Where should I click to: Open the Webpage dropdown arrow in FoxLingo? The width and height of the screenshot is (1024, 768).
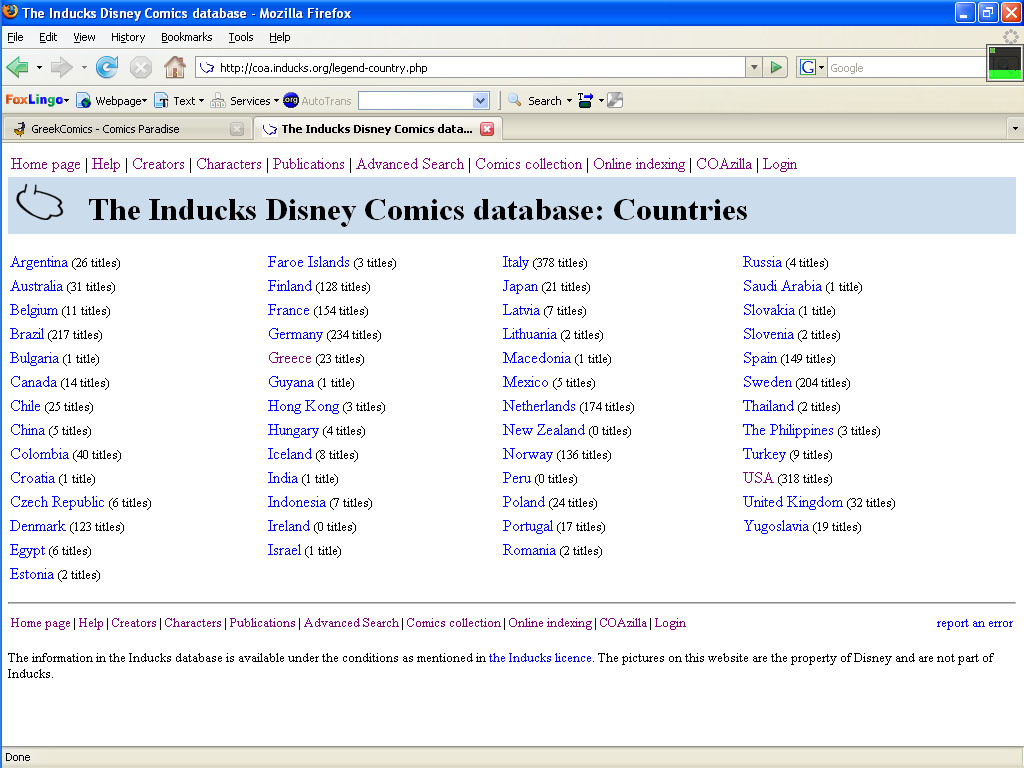coord(144,101)
